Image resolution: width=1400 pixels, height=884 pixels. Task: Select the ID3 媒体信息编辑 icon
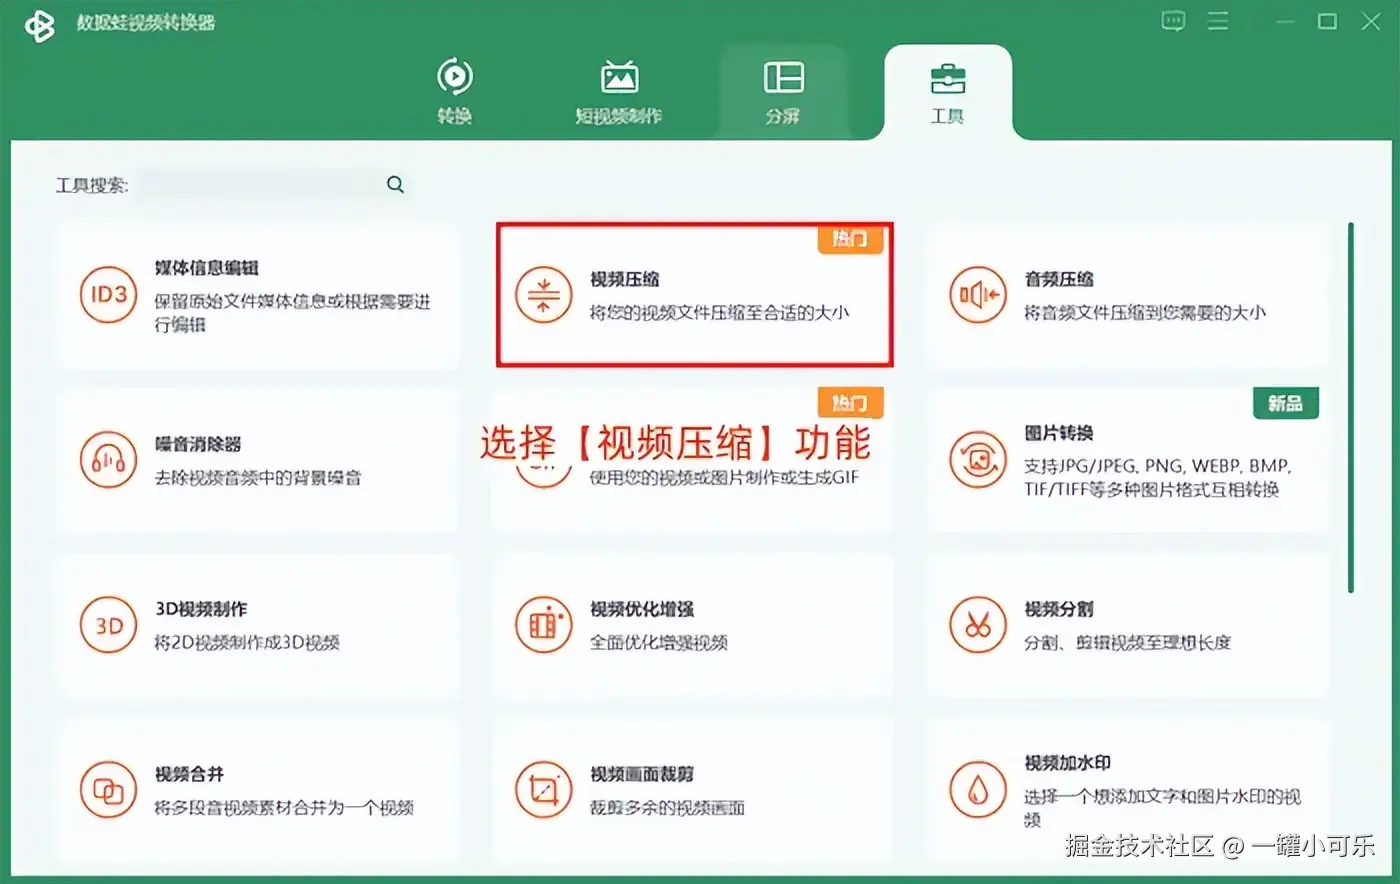click(108, 294)
